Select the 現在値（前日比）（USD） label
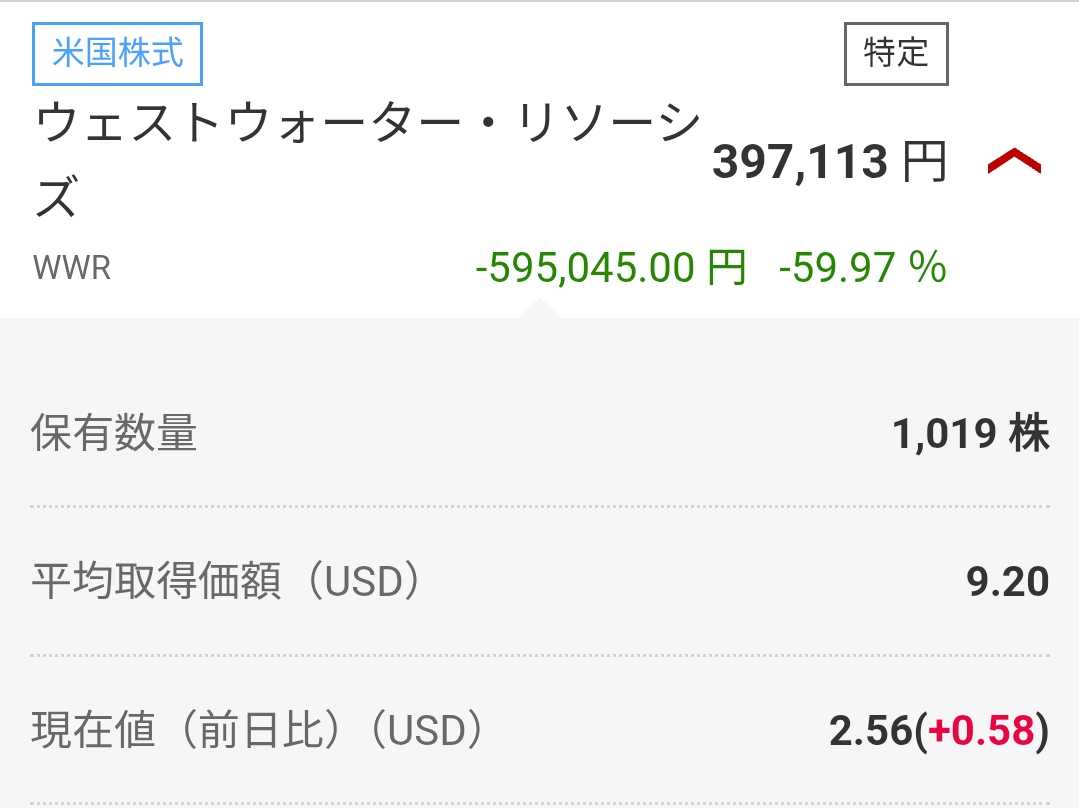 [259, 731]
